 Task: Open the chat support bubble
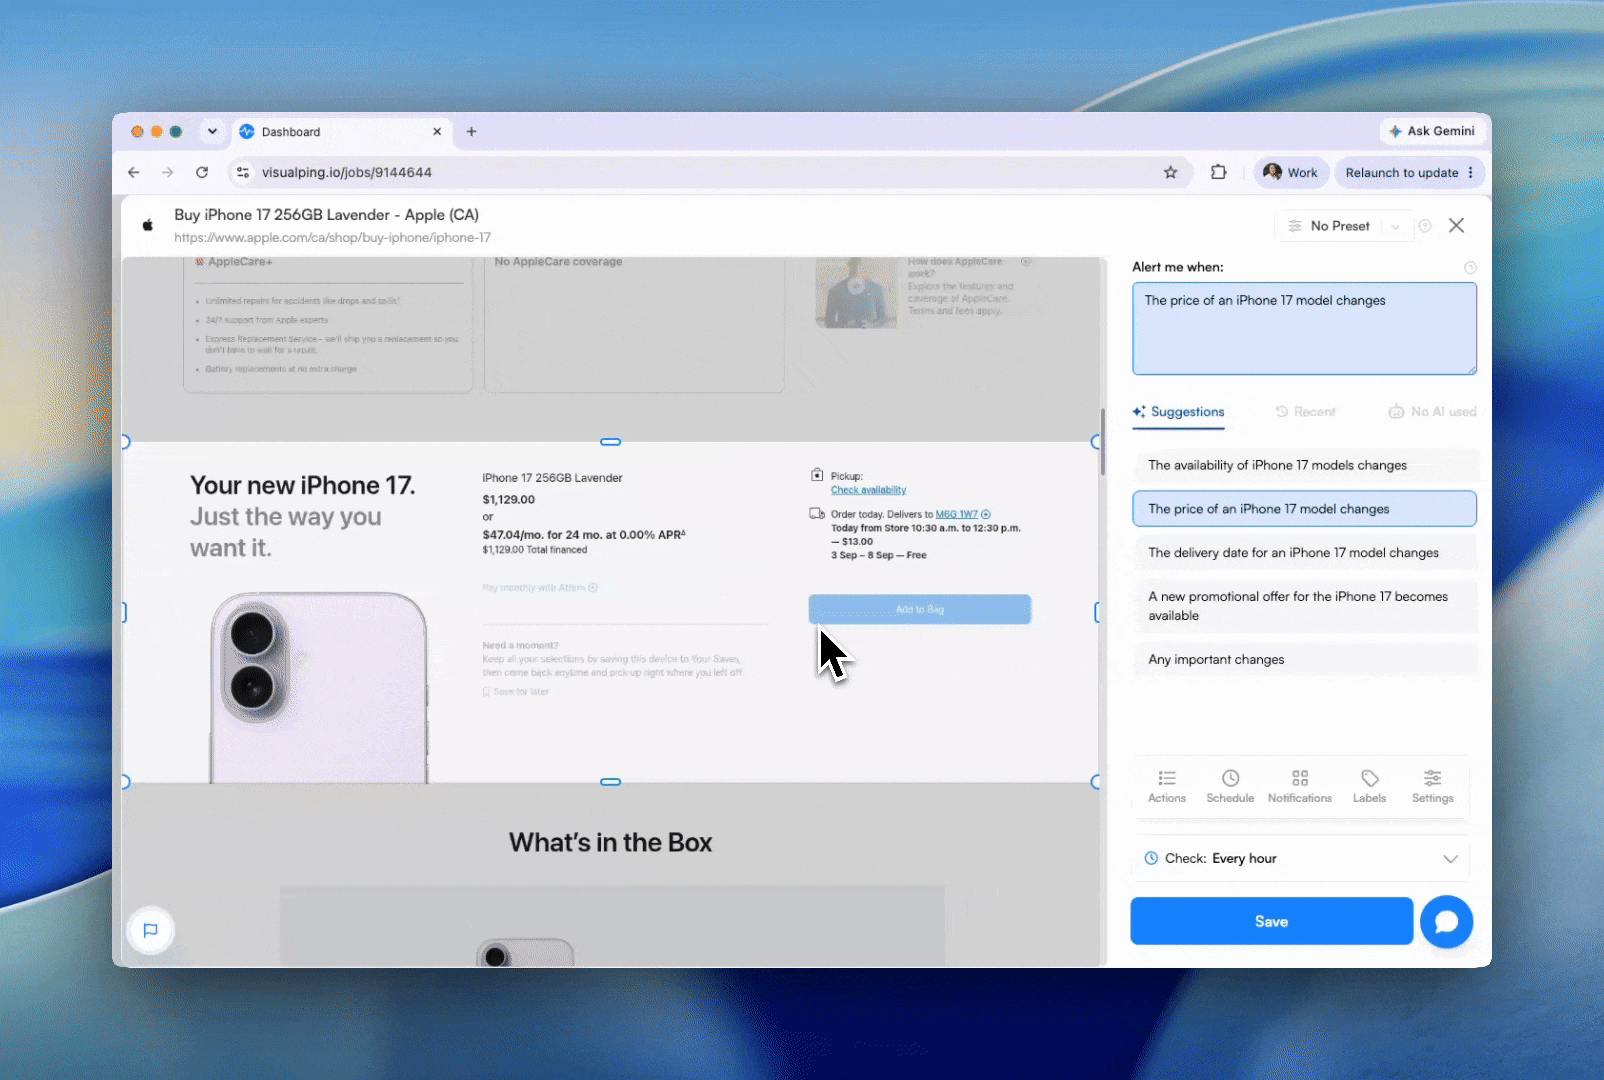pyautogui.click(x=1446, y=921)
